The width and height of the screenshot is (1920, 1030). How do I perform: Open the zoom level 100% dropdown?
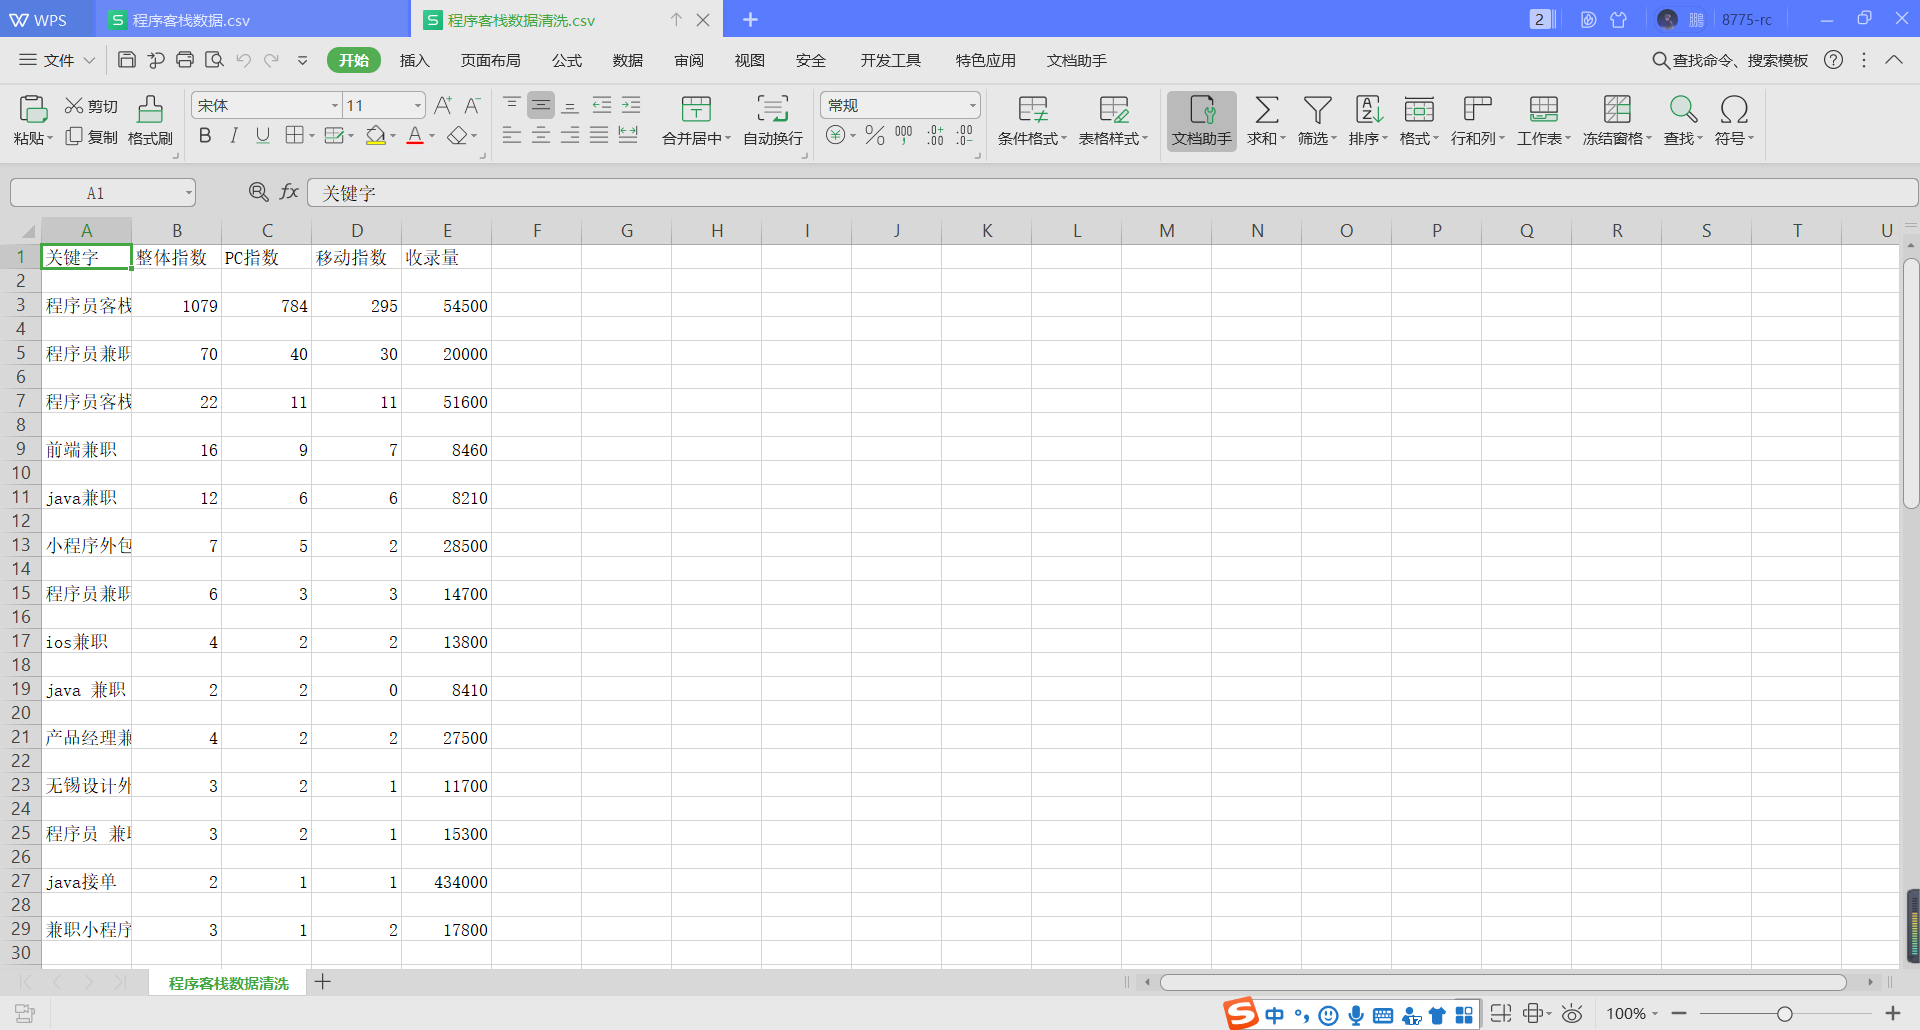[1632, 1013]
